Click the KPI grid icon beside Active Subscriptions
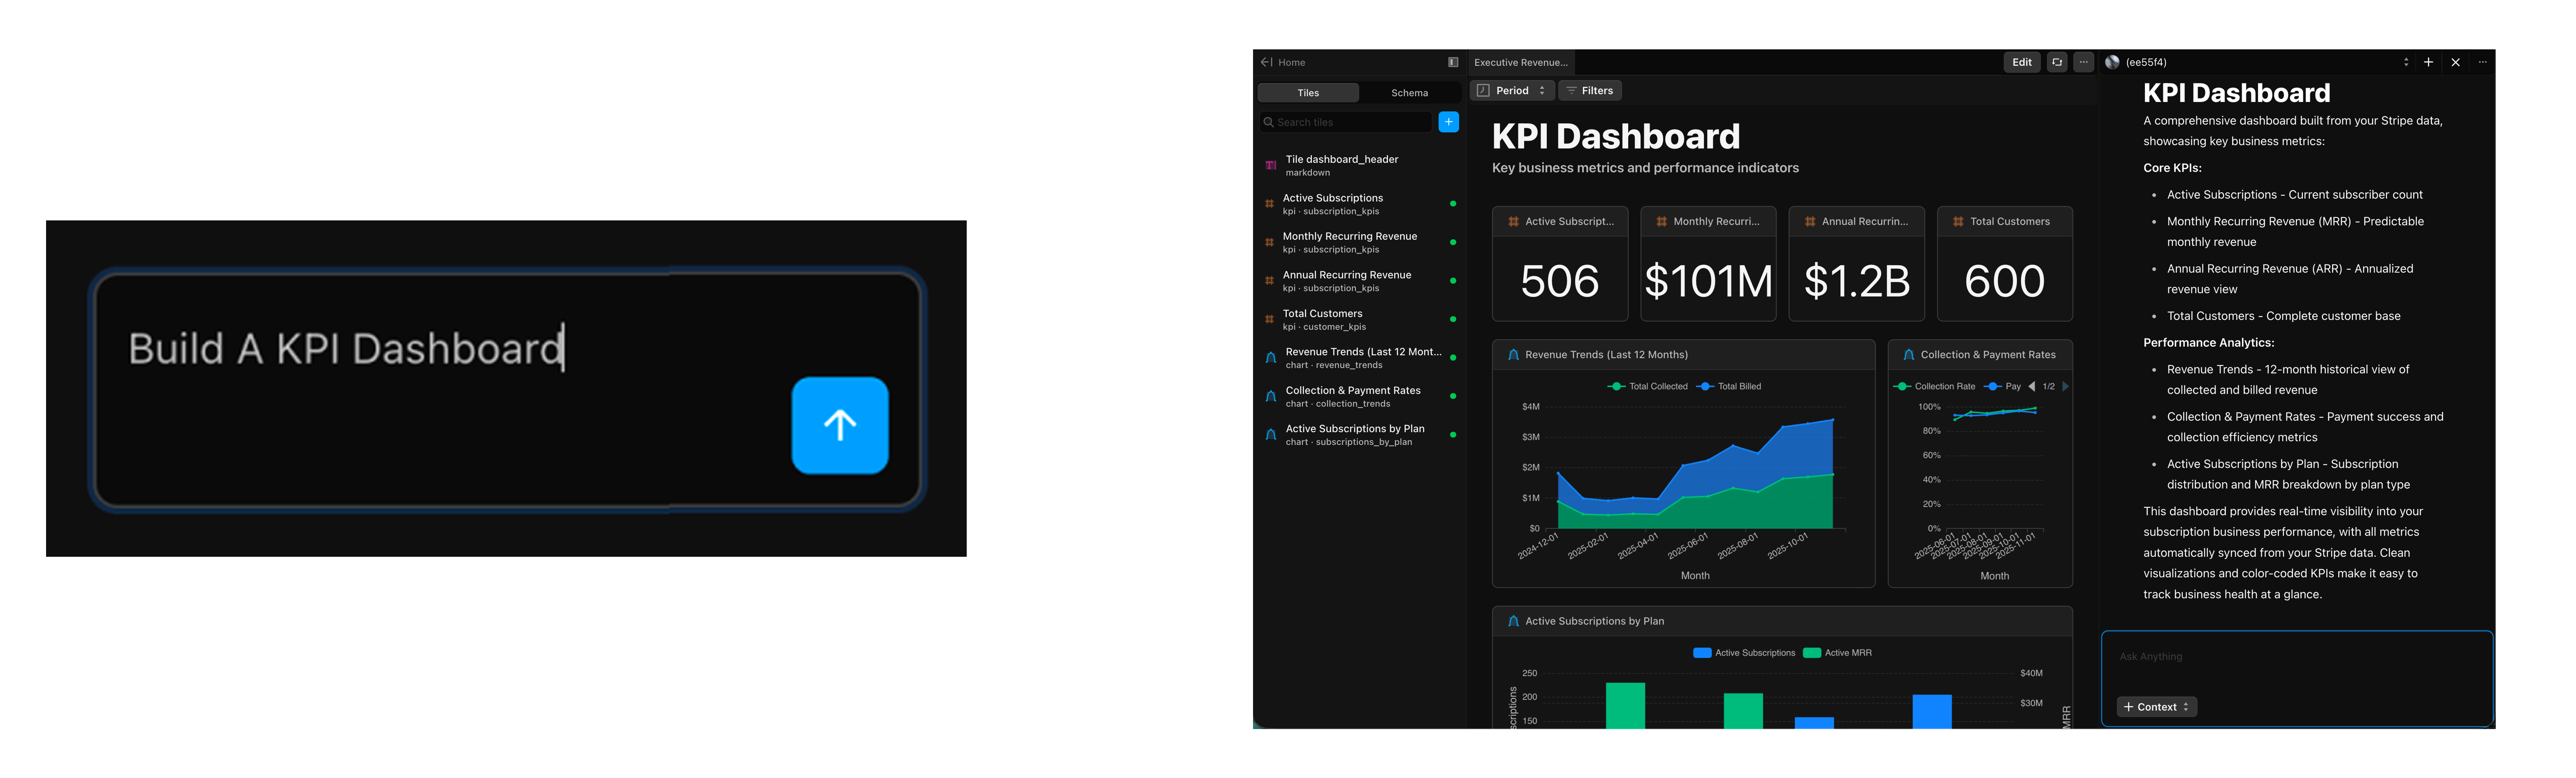The image size is (2576, 778). click(x=1270, y=203)
